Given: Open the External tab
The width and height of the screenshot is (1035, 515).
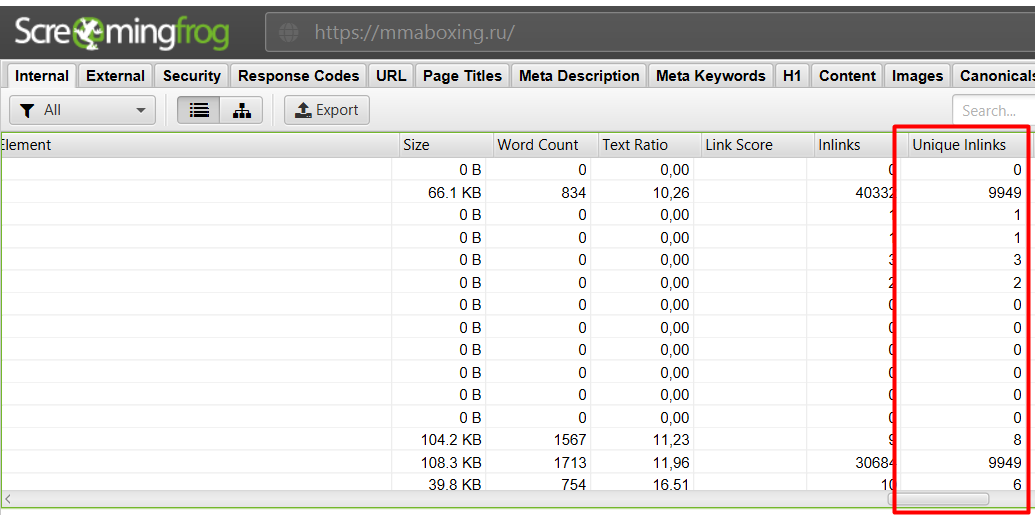Looking at the screenshot, I should (115, 76).
